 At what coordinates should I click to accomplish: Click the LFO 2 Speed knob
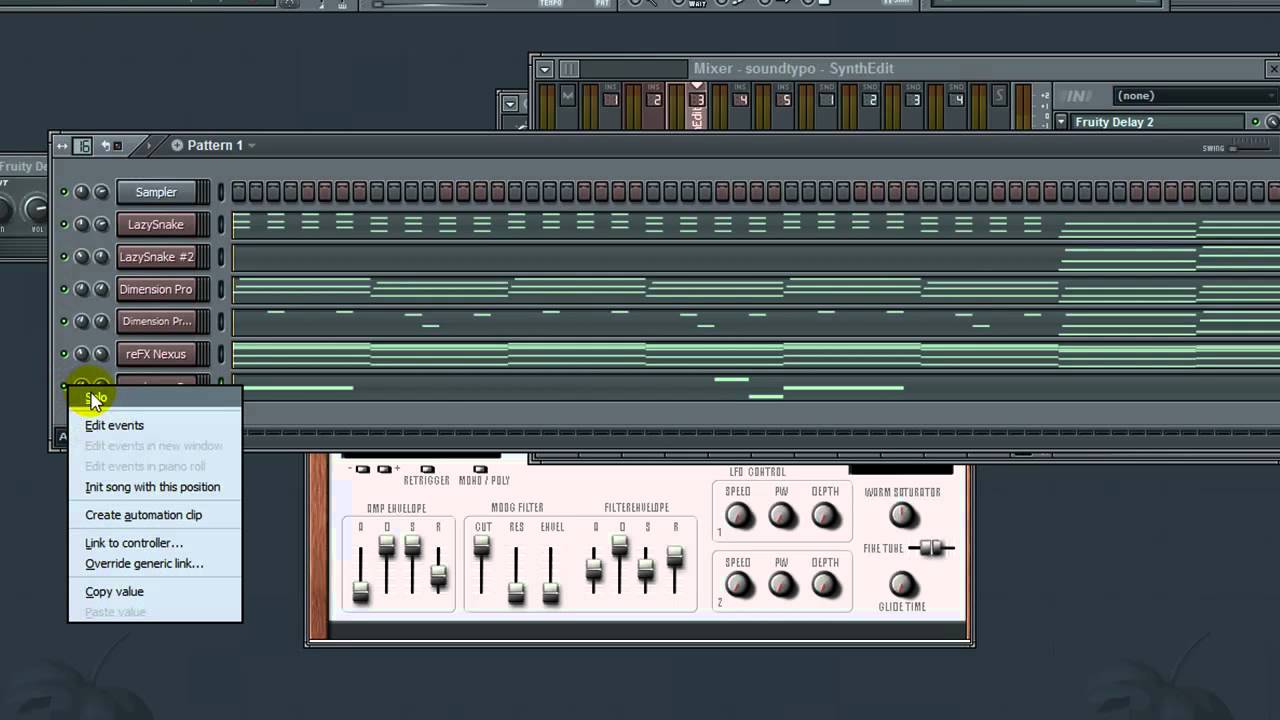click(738, 585)
